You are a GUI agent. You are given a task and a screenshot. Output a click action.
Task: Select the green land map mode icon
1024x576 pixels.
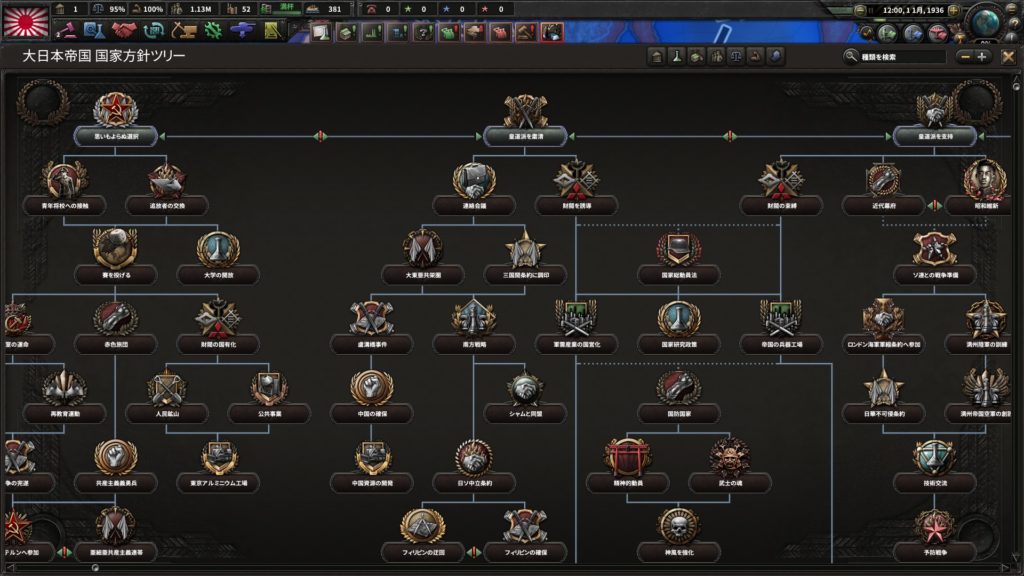pyautogui.click(x=888, y=33)
